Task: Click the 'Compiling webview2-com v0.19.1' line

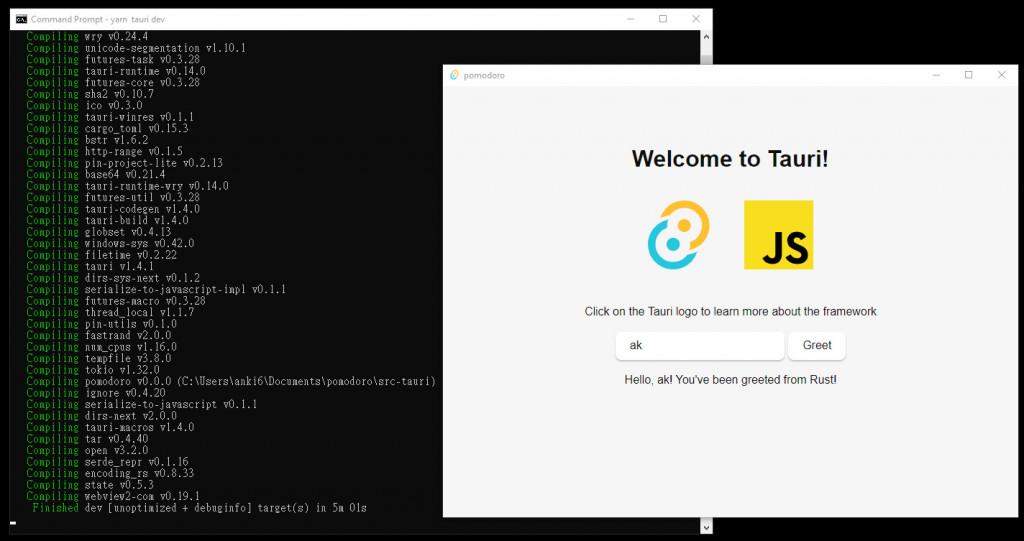Action: 114,496
